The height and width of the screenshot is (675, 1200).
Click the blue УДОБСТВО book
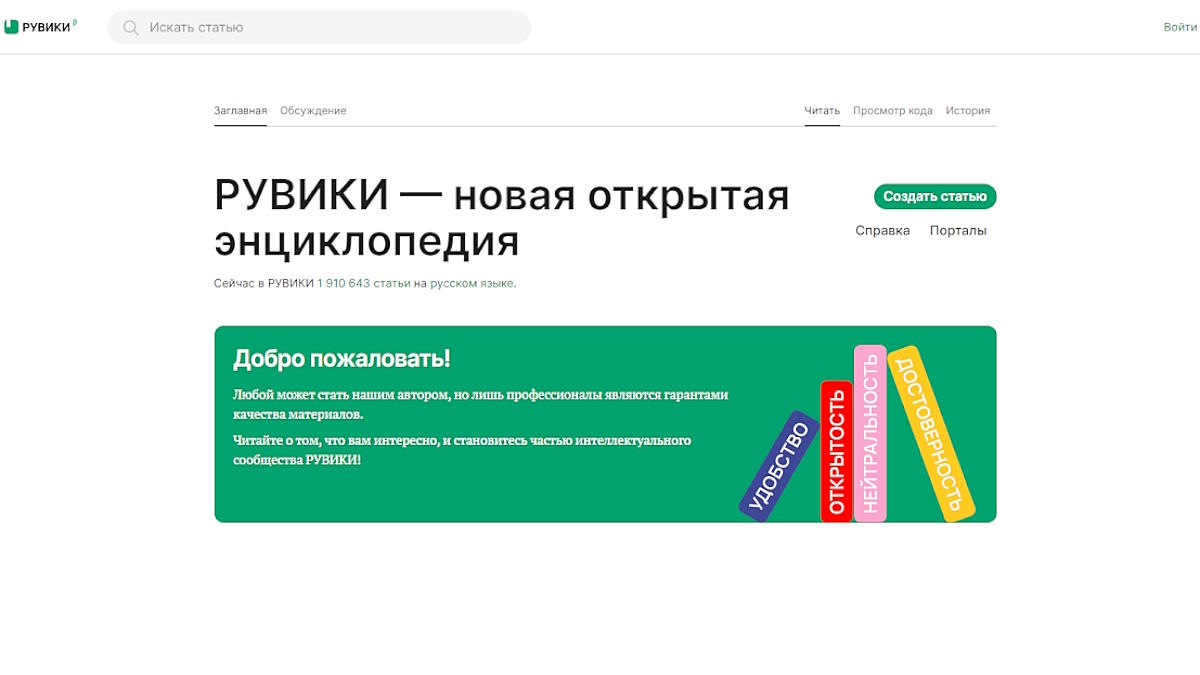coord(780,467)
